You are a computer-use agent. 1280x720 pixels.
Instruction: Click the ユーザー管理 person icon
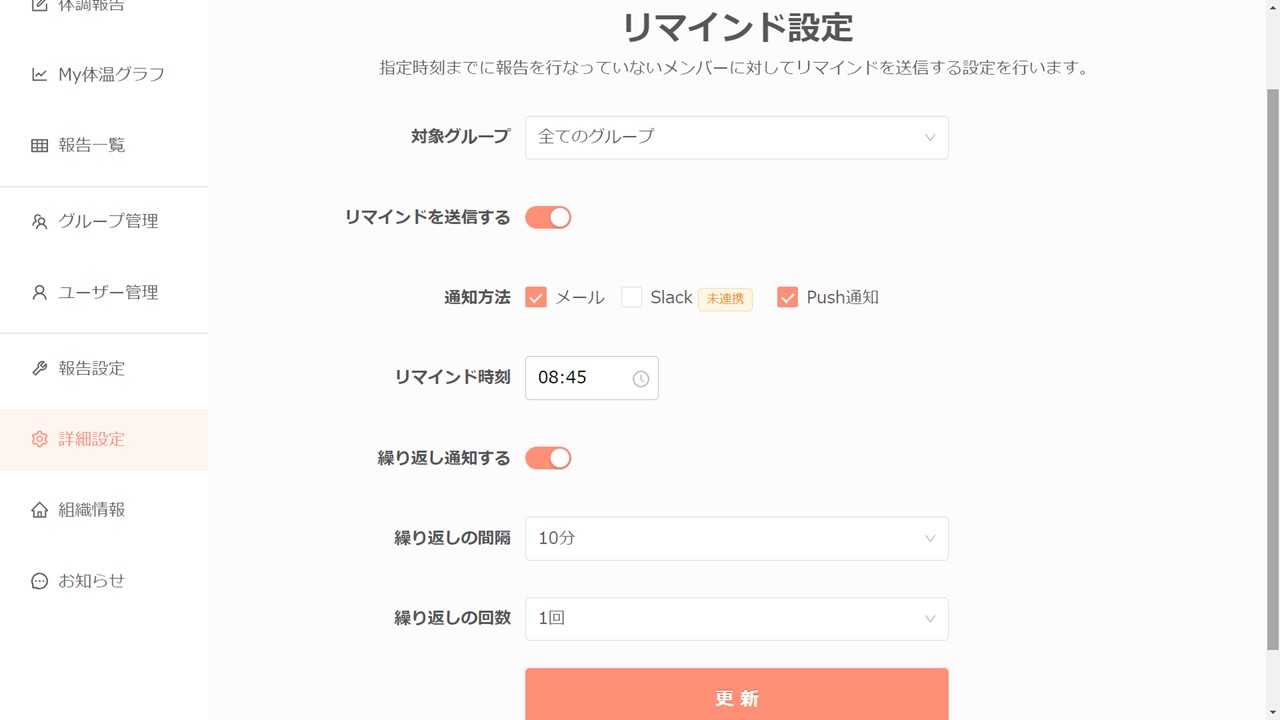39,293
